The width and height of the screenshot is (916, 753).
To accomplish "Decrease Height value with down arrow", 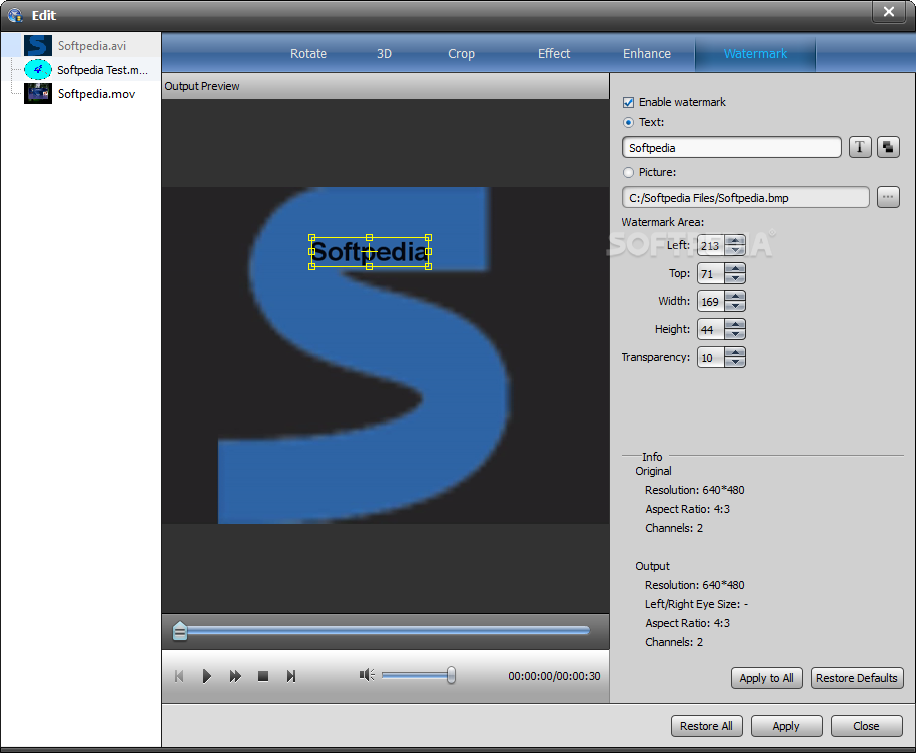I will coord(735,334).
